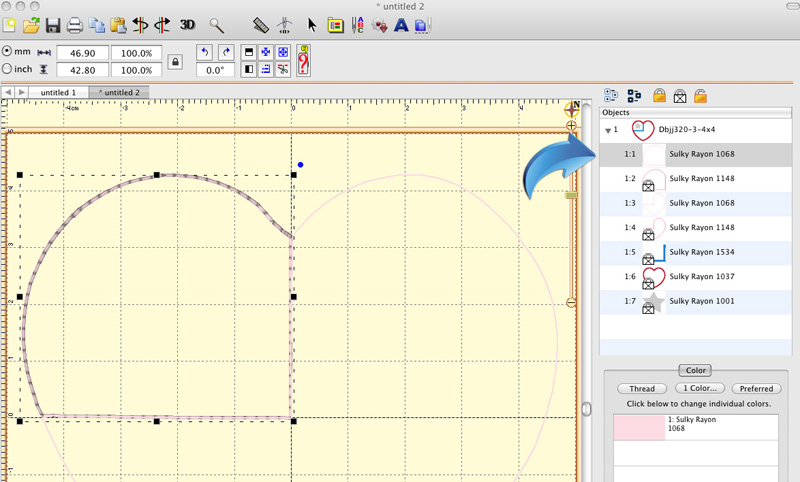
Task: Open the red question mark help icon
Action: [x=304, y=60]
